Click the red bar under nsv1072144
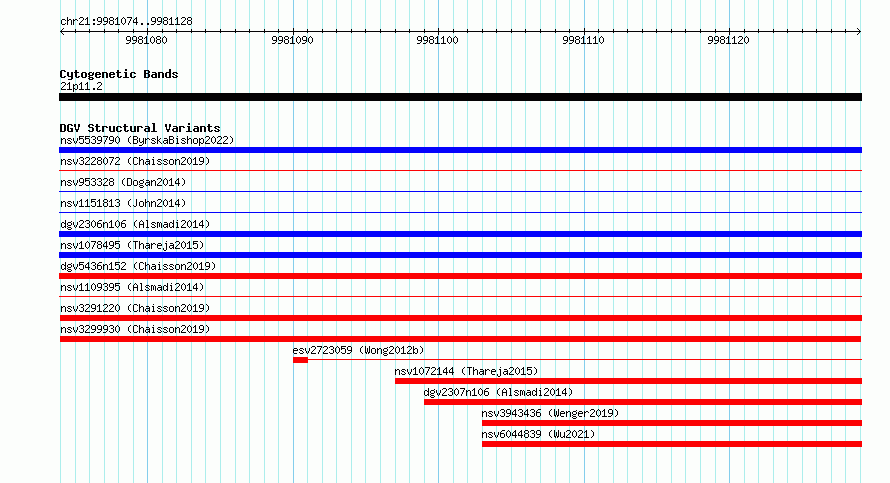Screen dimensions: 890x483 pyautogui.click(x=628, y=381)
